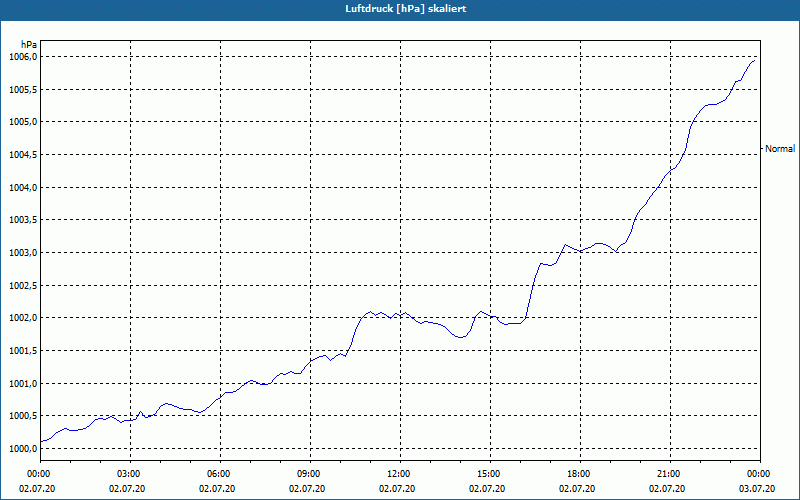This screenshot has height=500, width=800.
Task: Select the 1004,5 y-axis value
Action: (23, 155)
